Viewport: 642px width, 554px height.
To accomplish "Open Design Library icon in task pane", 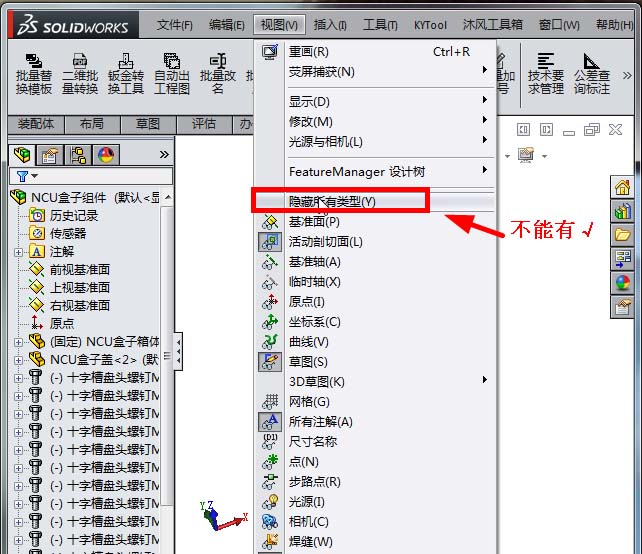I will pyautogui.click(x=622, y=211).
